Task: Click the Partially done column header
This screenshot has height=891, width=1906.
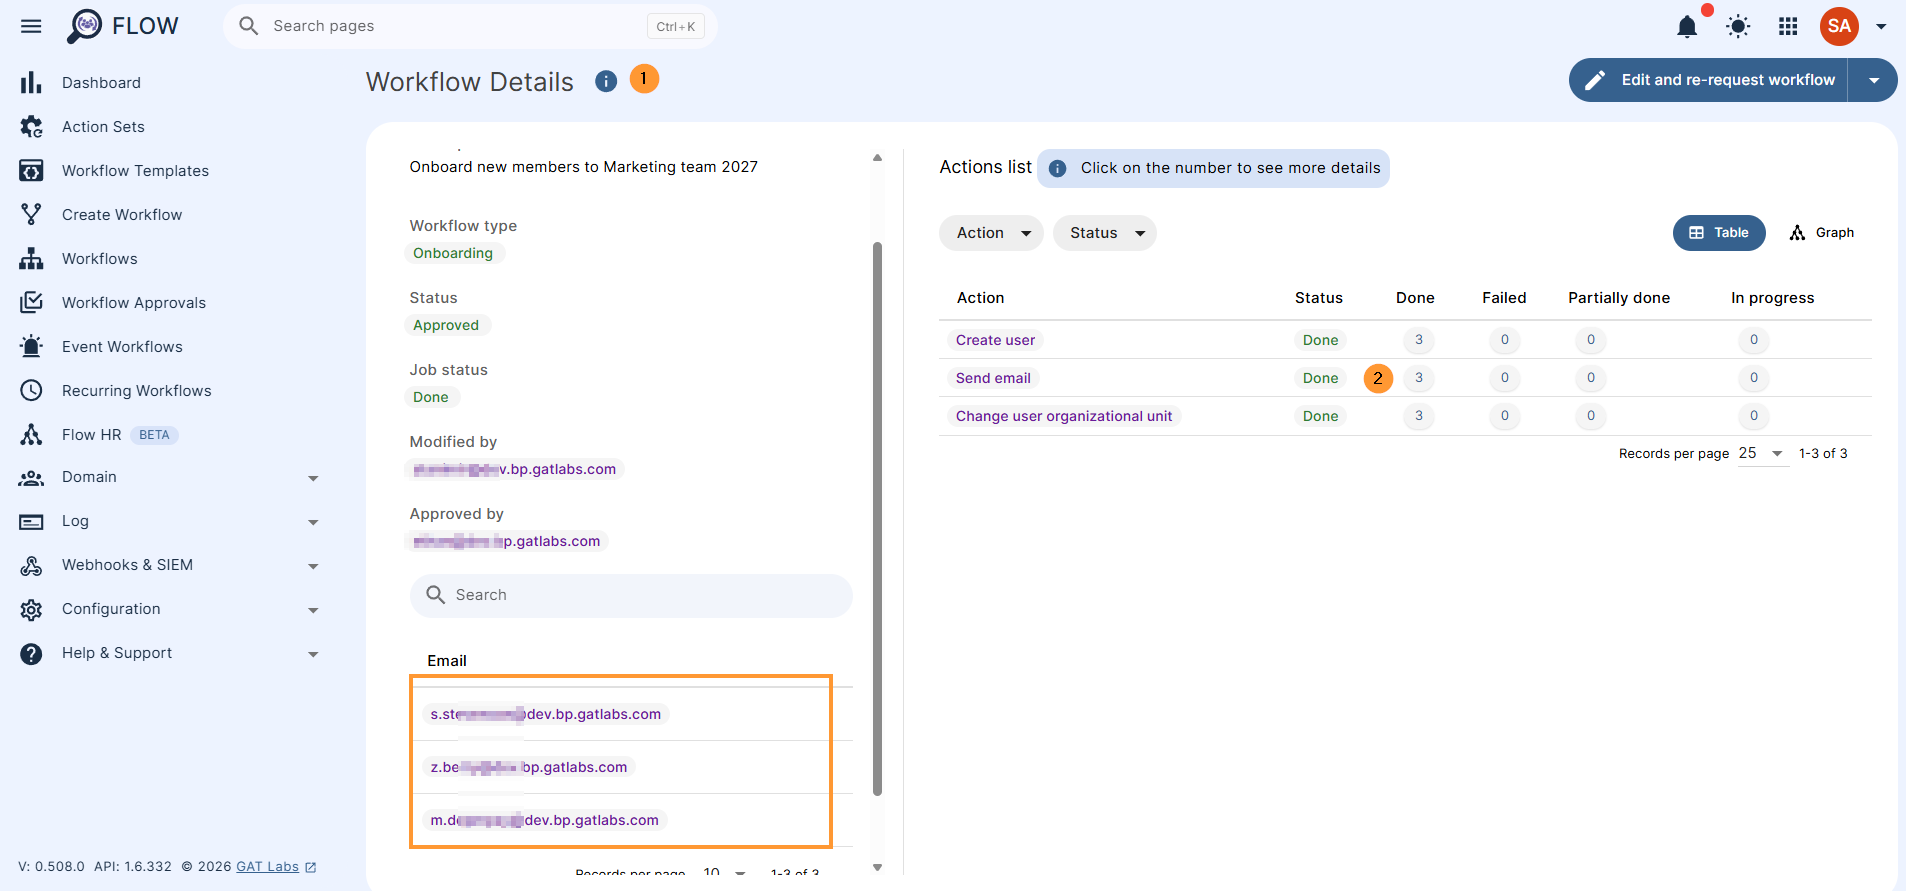Action: [x=1619, y=298]
